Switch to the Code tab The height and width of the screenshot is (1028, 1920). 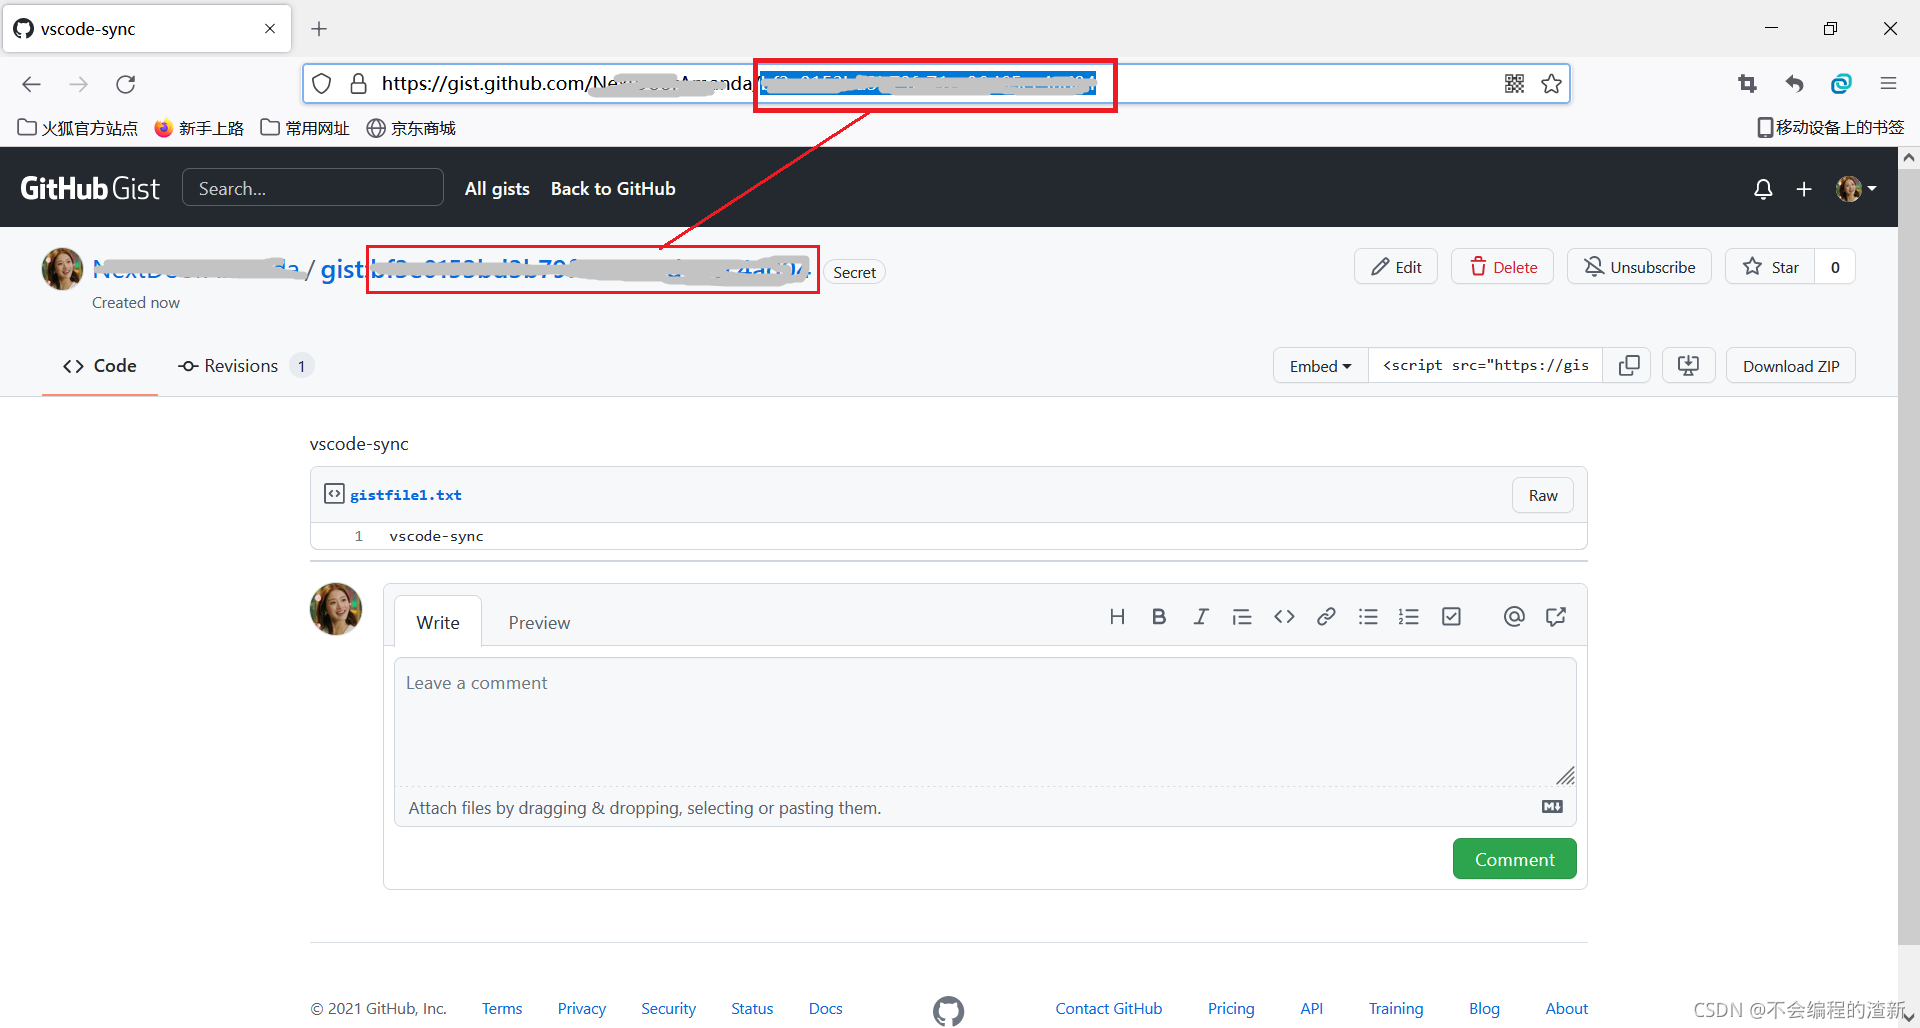tap(100, 366)
